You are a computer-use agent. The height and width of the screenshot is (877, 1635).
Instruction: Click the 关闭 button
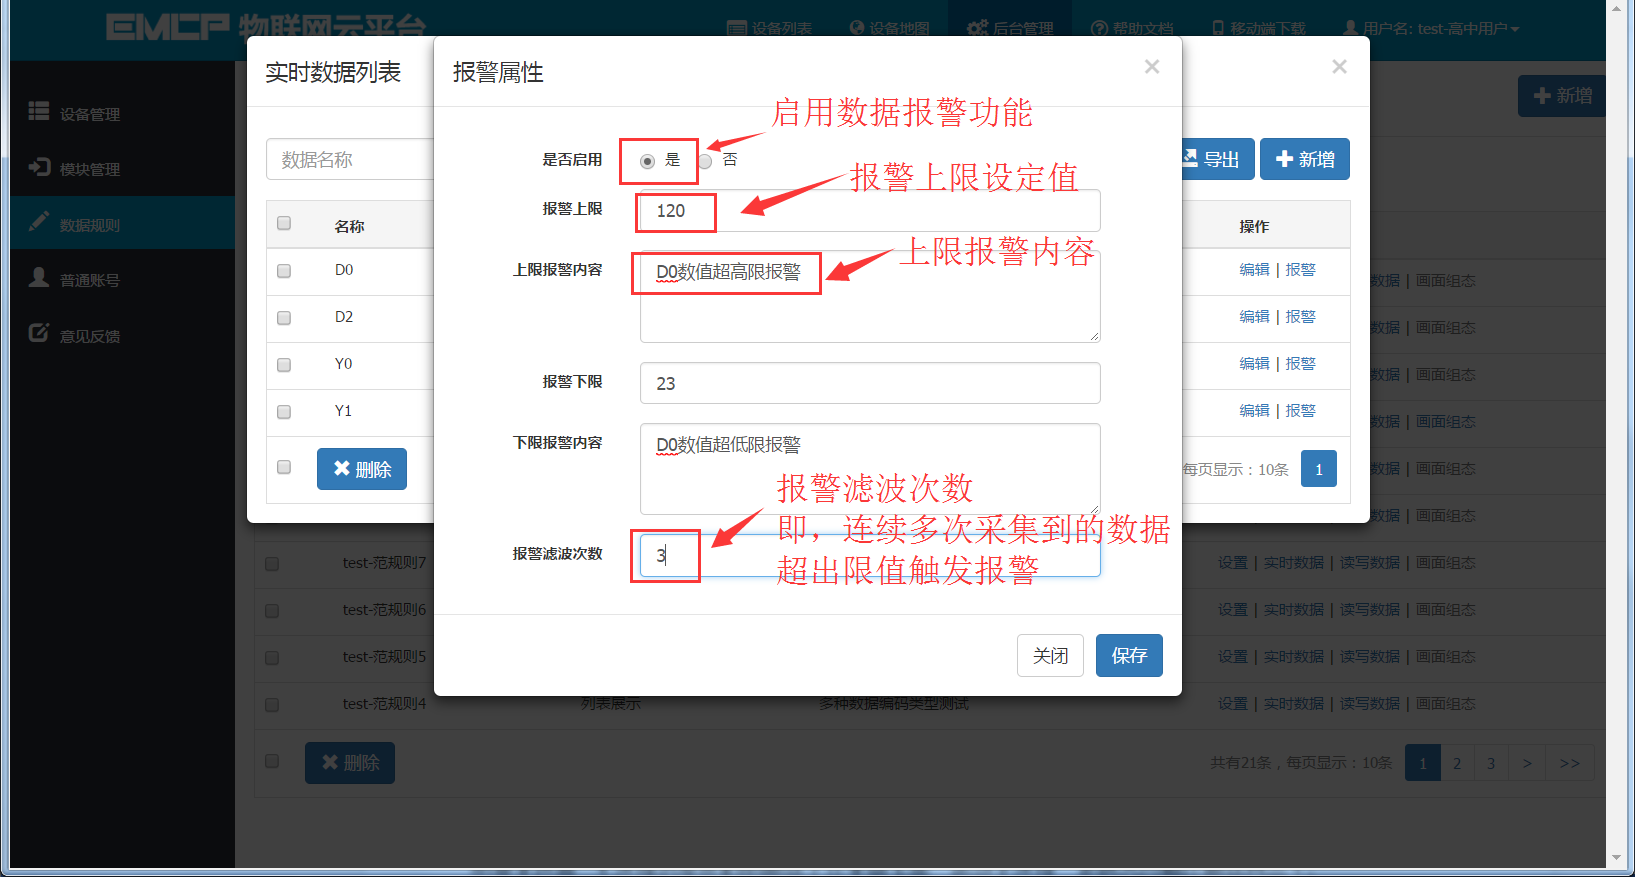pos(1050,655)
